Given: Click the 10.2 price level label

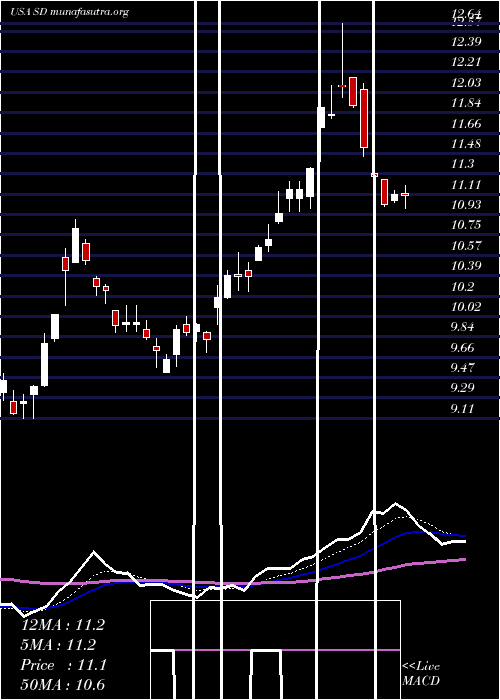Looking at the screenshot, I should pyautogui.click(x=462, y=287).
